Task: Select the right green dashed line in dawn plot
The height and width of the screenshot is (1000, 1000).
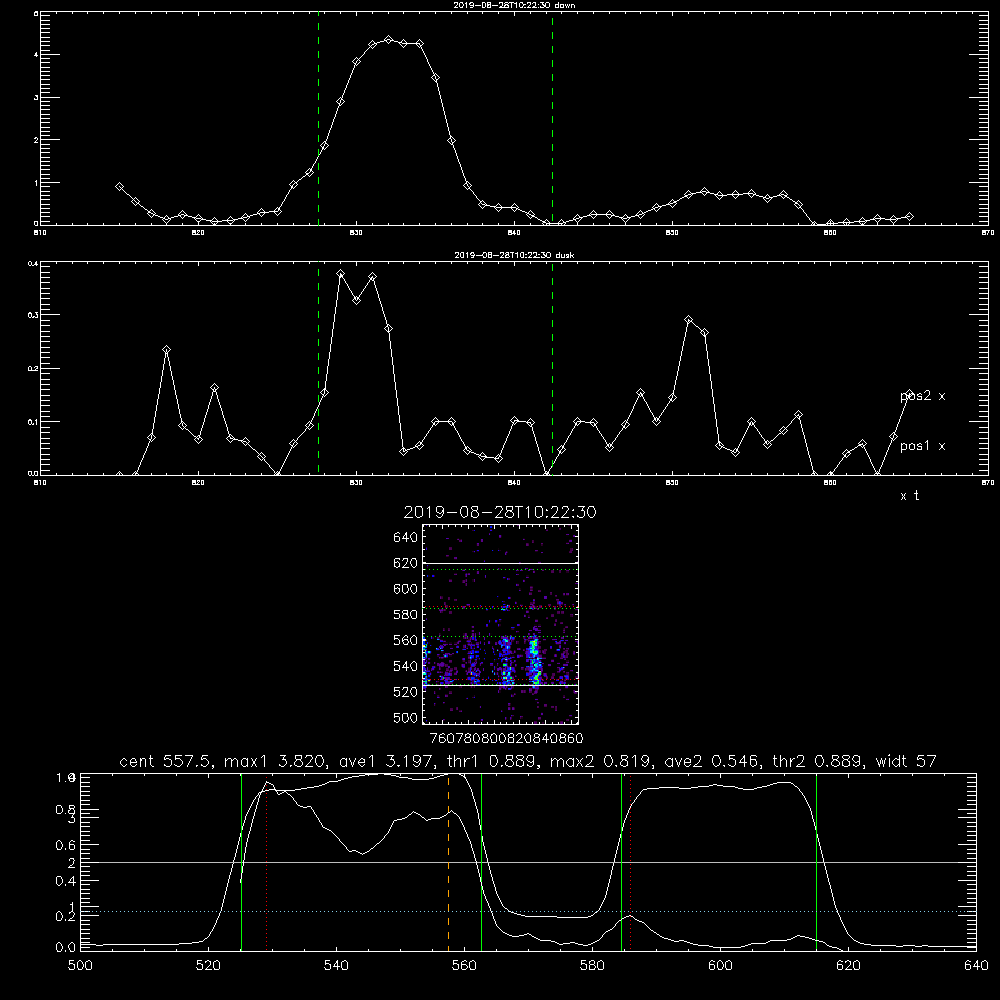Action: pyautogui.click(x=552, y=121)
